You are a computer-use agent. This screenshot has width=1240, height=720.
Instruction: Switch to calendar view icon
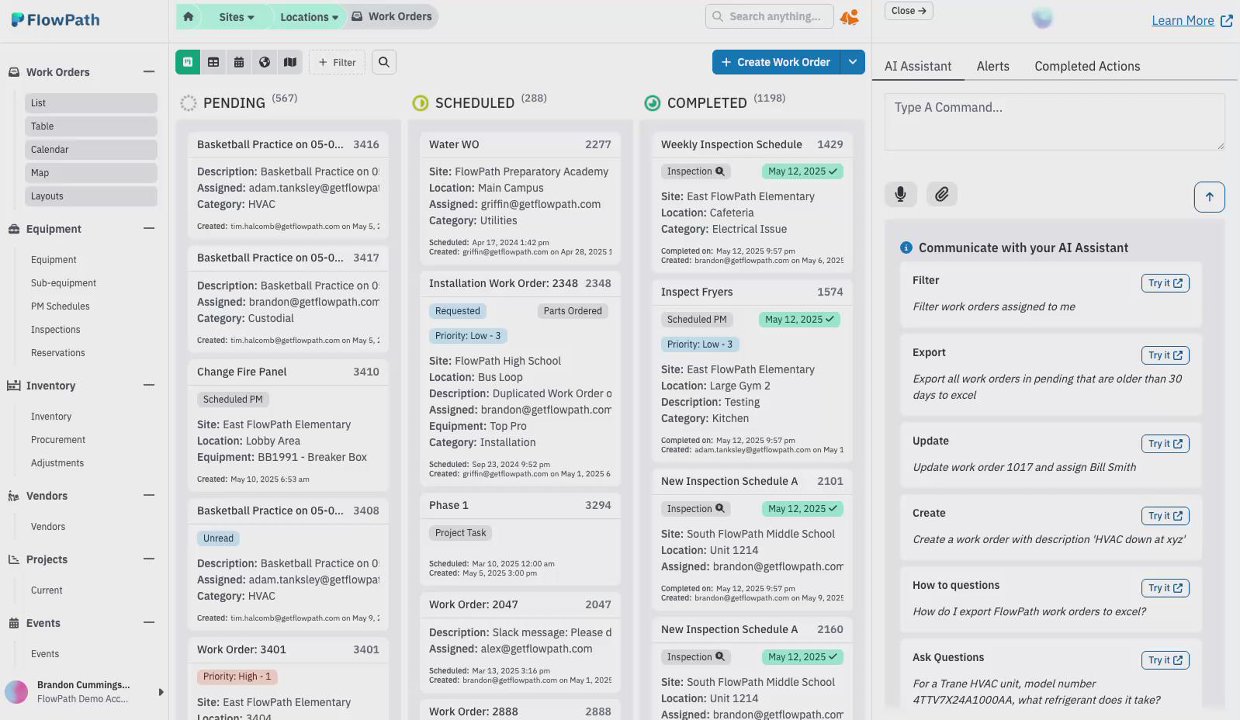click(239, 62)
